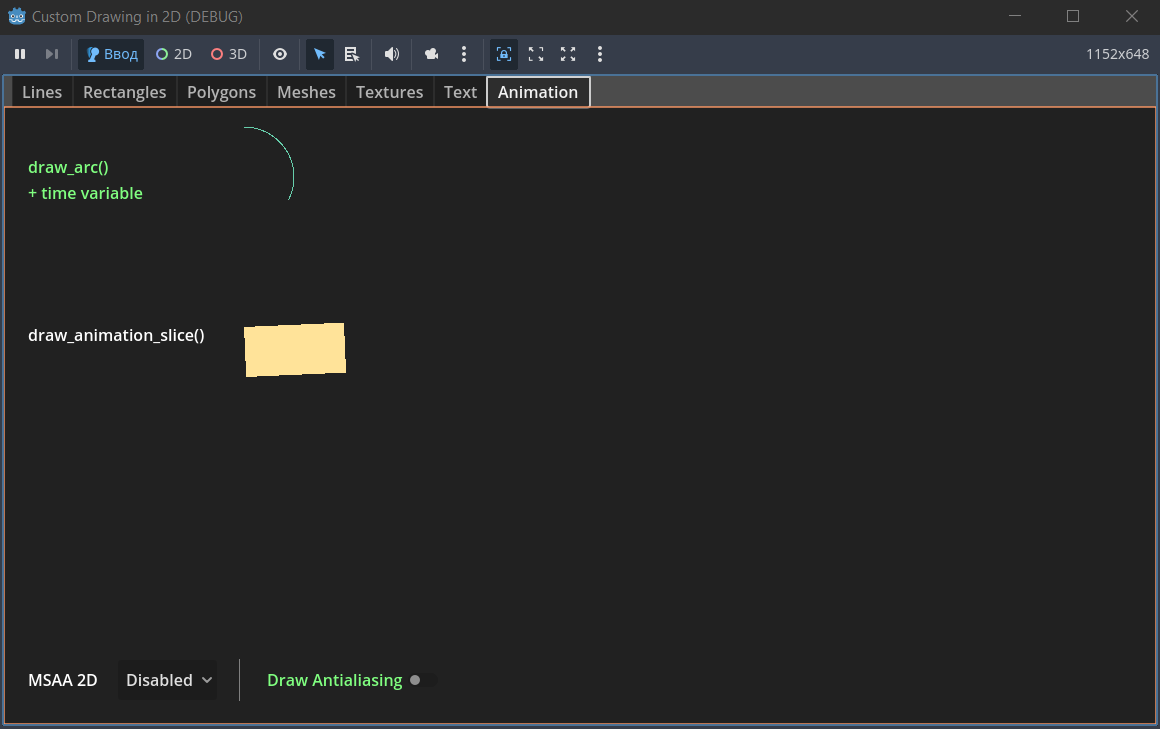1160x729 pixels.
Task: Mute game audio with the speaker icon
Action: pos(391,54)
